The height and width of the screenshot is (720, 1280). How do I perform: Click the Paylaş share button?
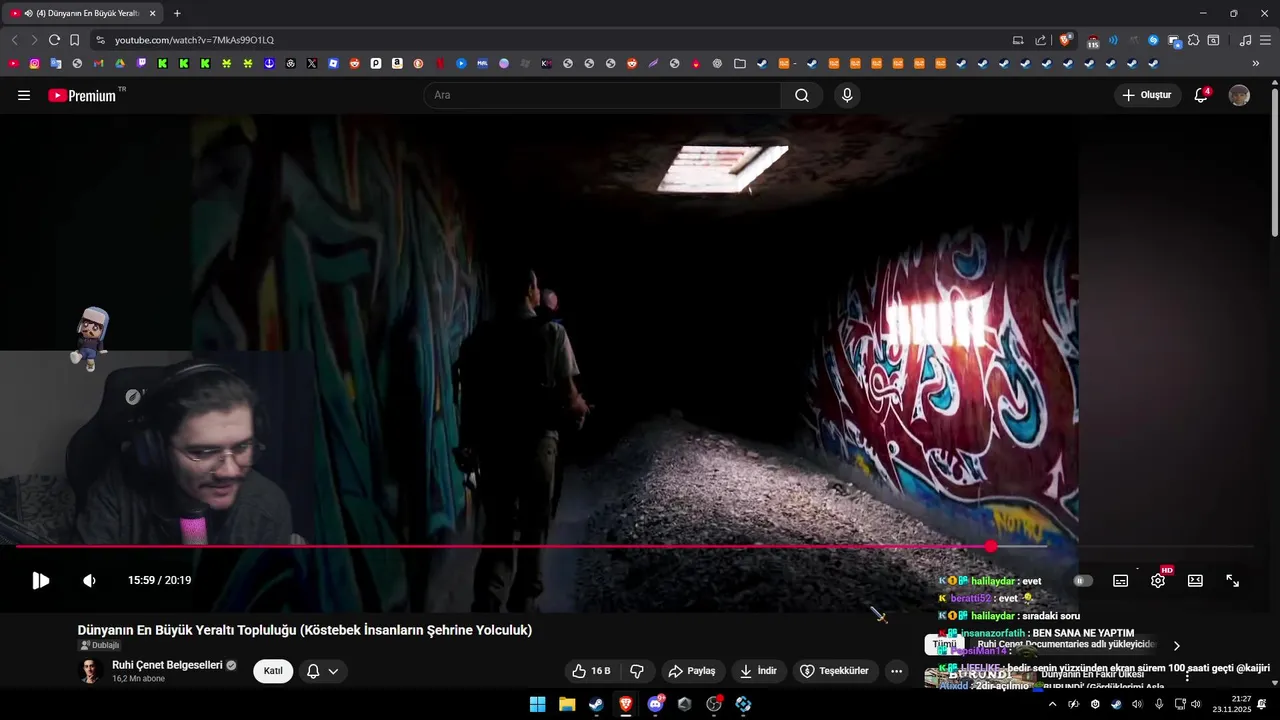point(692,671)
